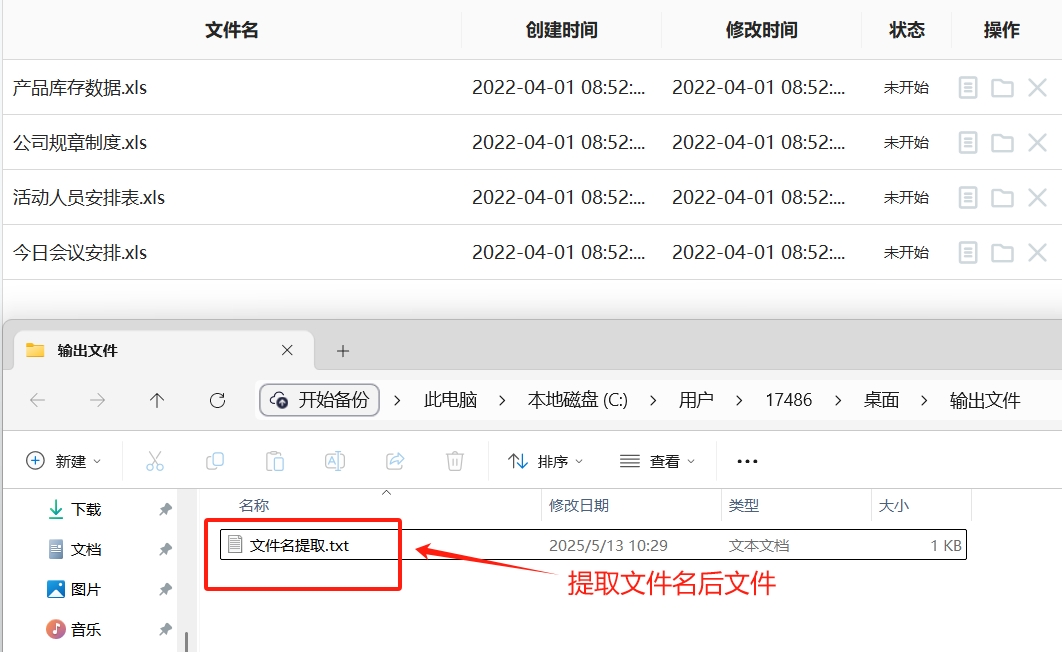Go forward in File Explorer
This screenshot has width=1062, height=652.
click(x=98, y=400)
